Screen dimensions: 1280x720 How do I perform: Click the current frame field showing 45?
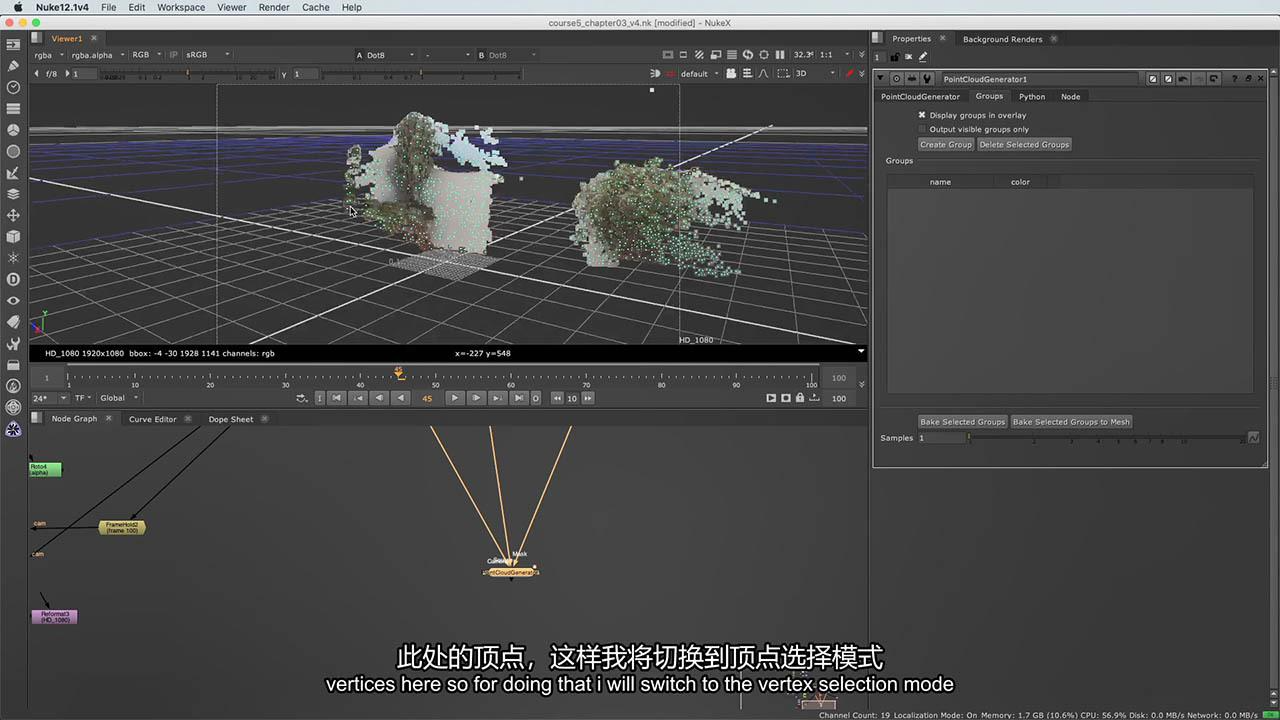click(x=427, y=398)
